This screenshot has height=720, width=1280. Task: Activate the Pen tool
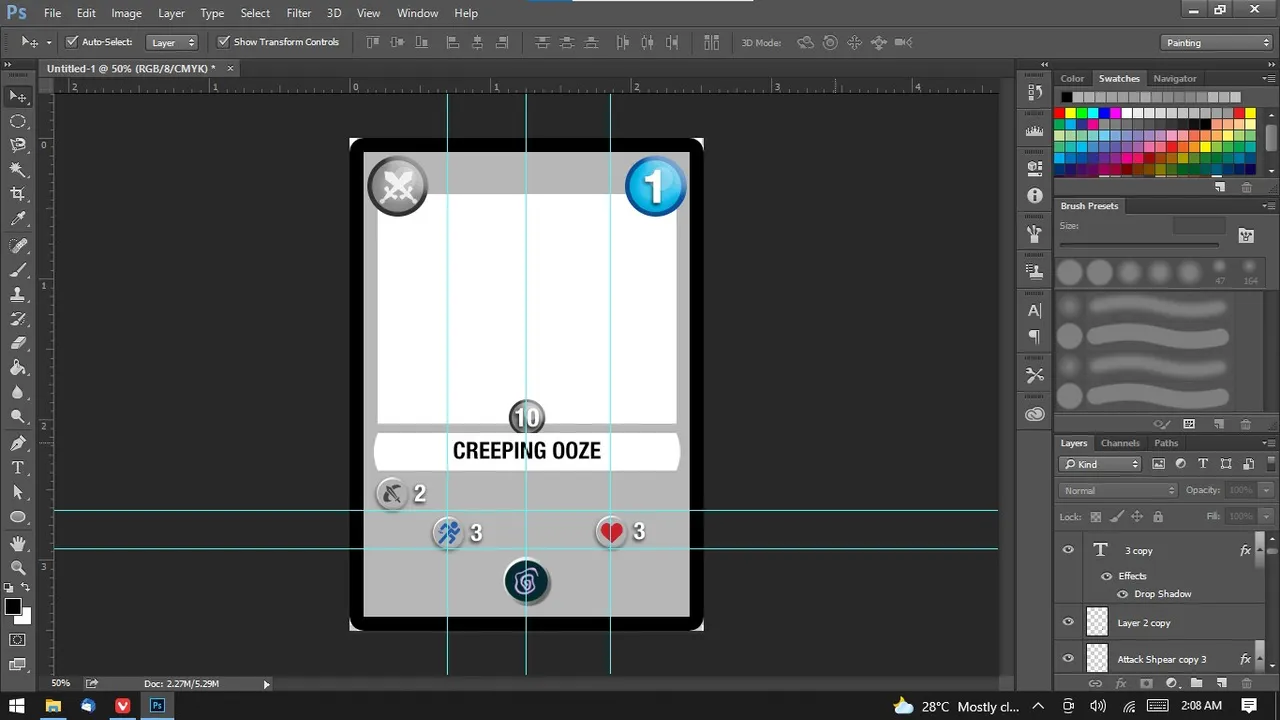[x=18, y=443]
